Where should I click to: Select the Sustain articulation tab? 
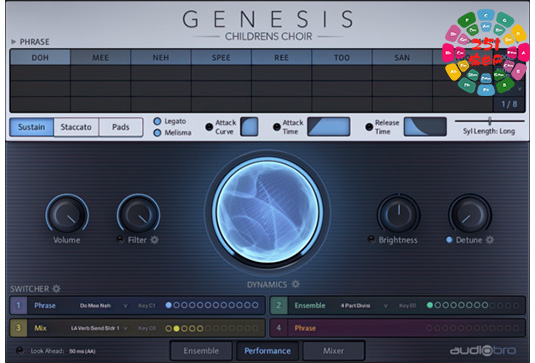click(x=32, y=127)
